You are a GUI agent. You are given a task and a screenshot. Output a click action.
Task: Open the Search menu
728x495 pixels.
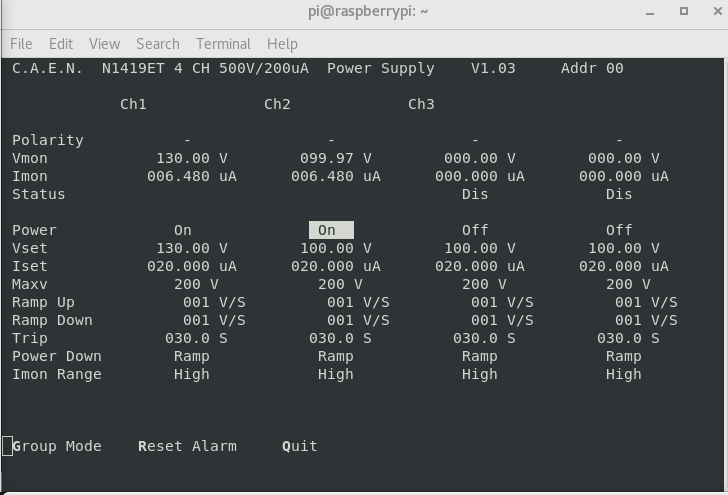click(158, 44)
